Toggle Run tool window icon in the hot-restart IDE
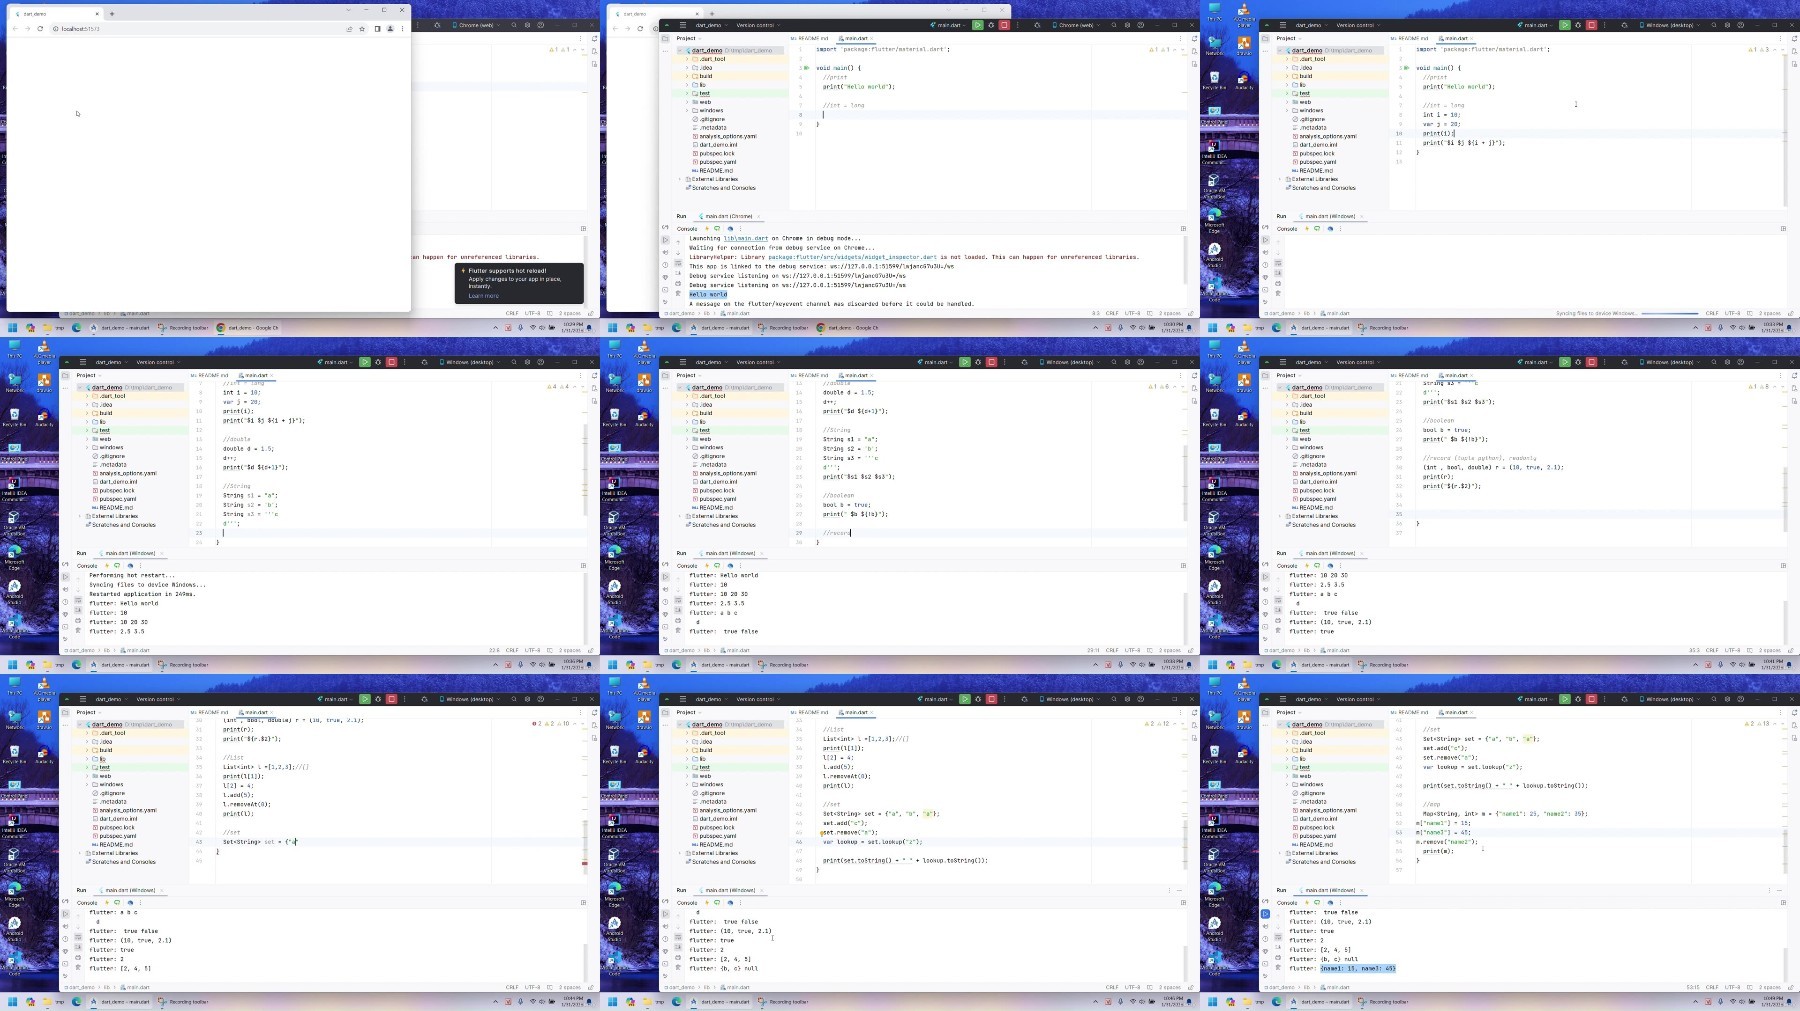1800x1011 pixels. pos(65,576)
